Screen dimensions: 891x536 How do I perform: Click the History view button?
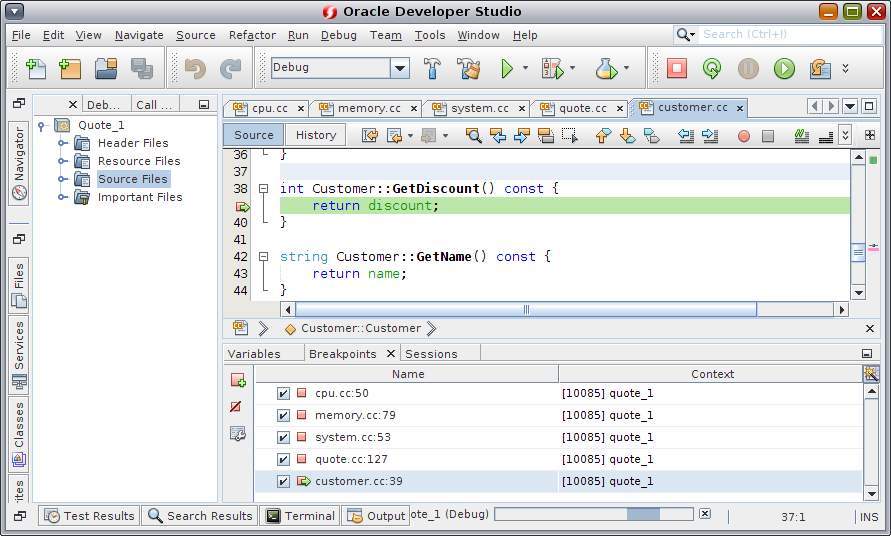pyautogui.click(x=316, y=135)
